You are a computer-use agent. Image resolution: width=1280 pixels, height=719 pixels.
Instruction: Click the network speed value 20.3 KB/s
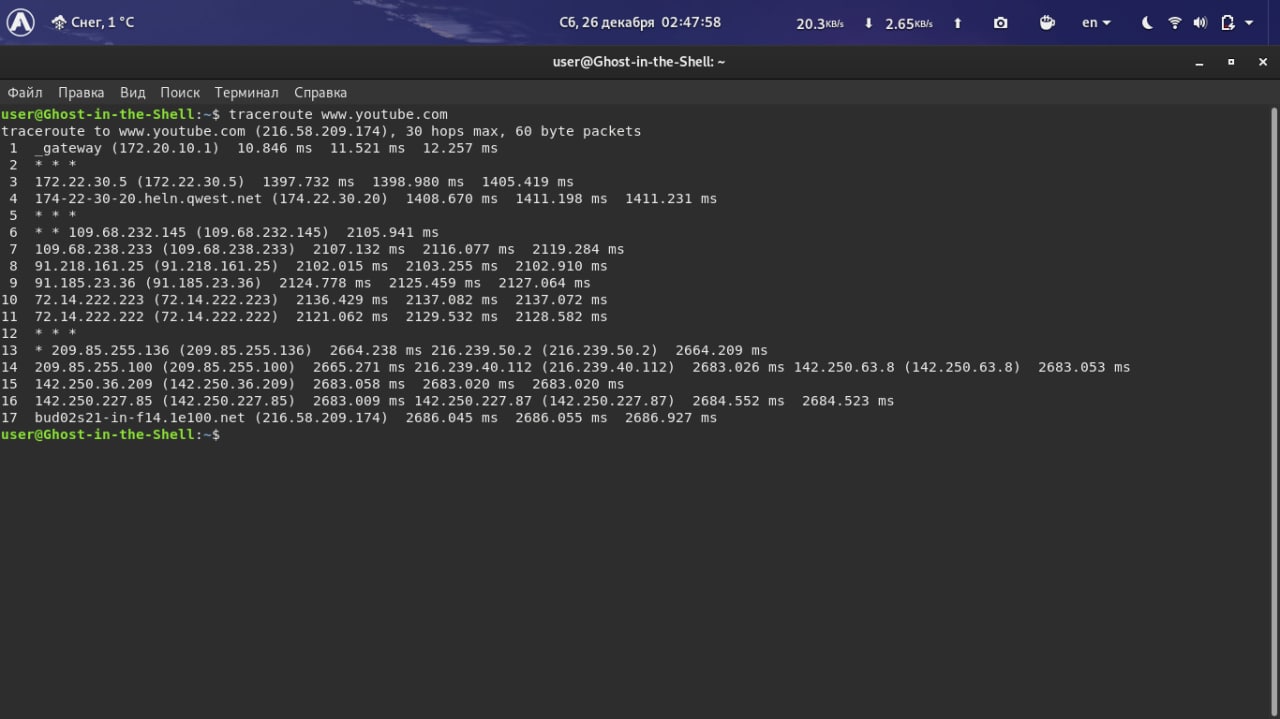tap(822, 23)
